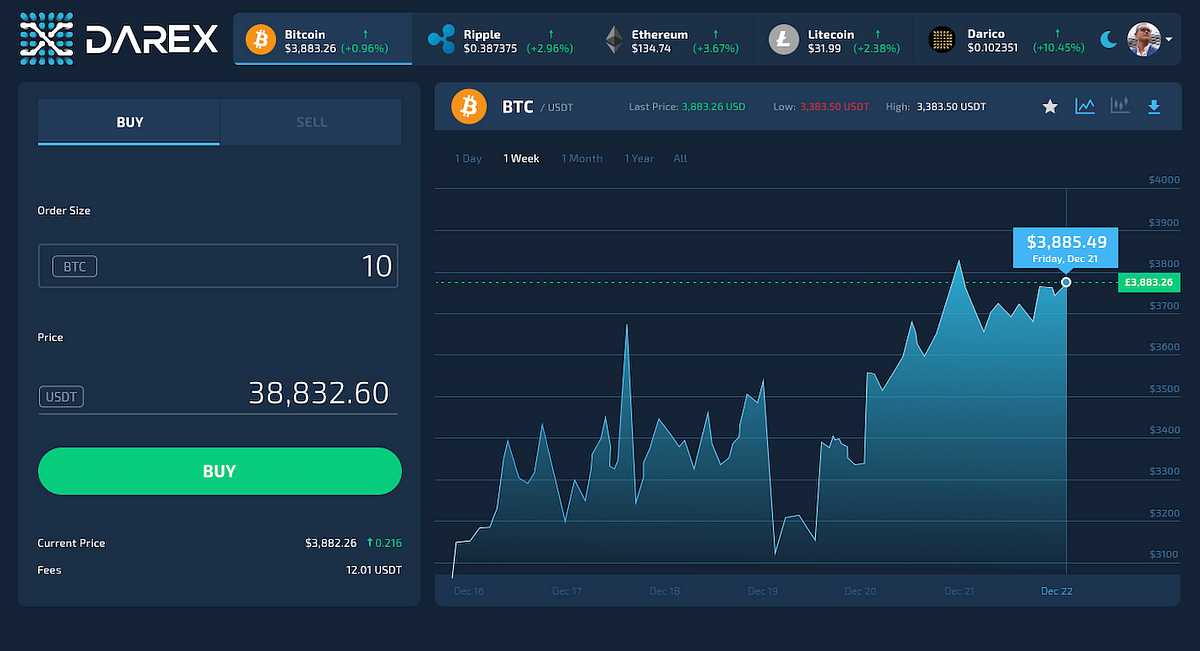The width and height of the screenshot is (1200, 651).
Task: Open the Ripple ticker price $0.387375
Action: point(490,47)
